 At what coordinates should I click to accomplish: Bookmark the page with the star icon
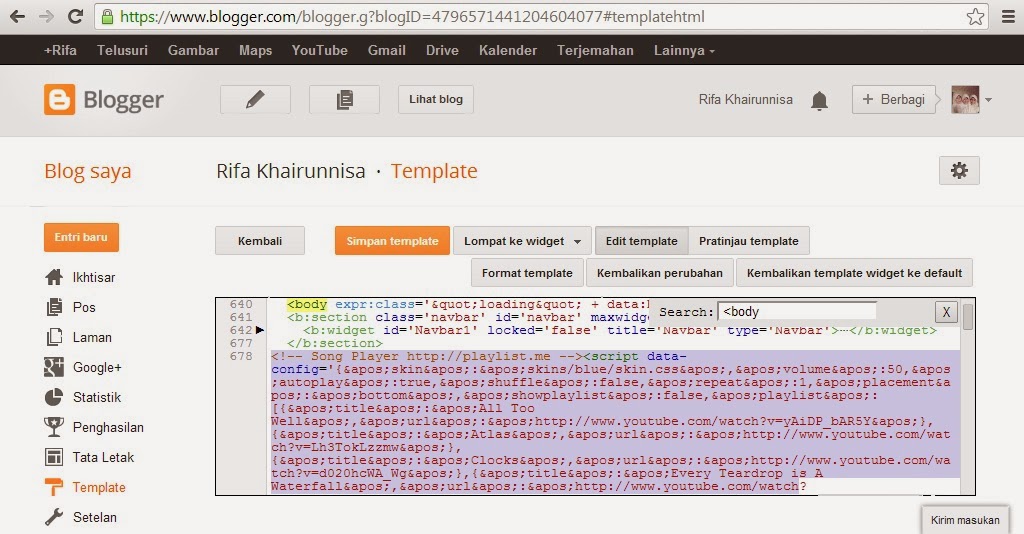975,16
